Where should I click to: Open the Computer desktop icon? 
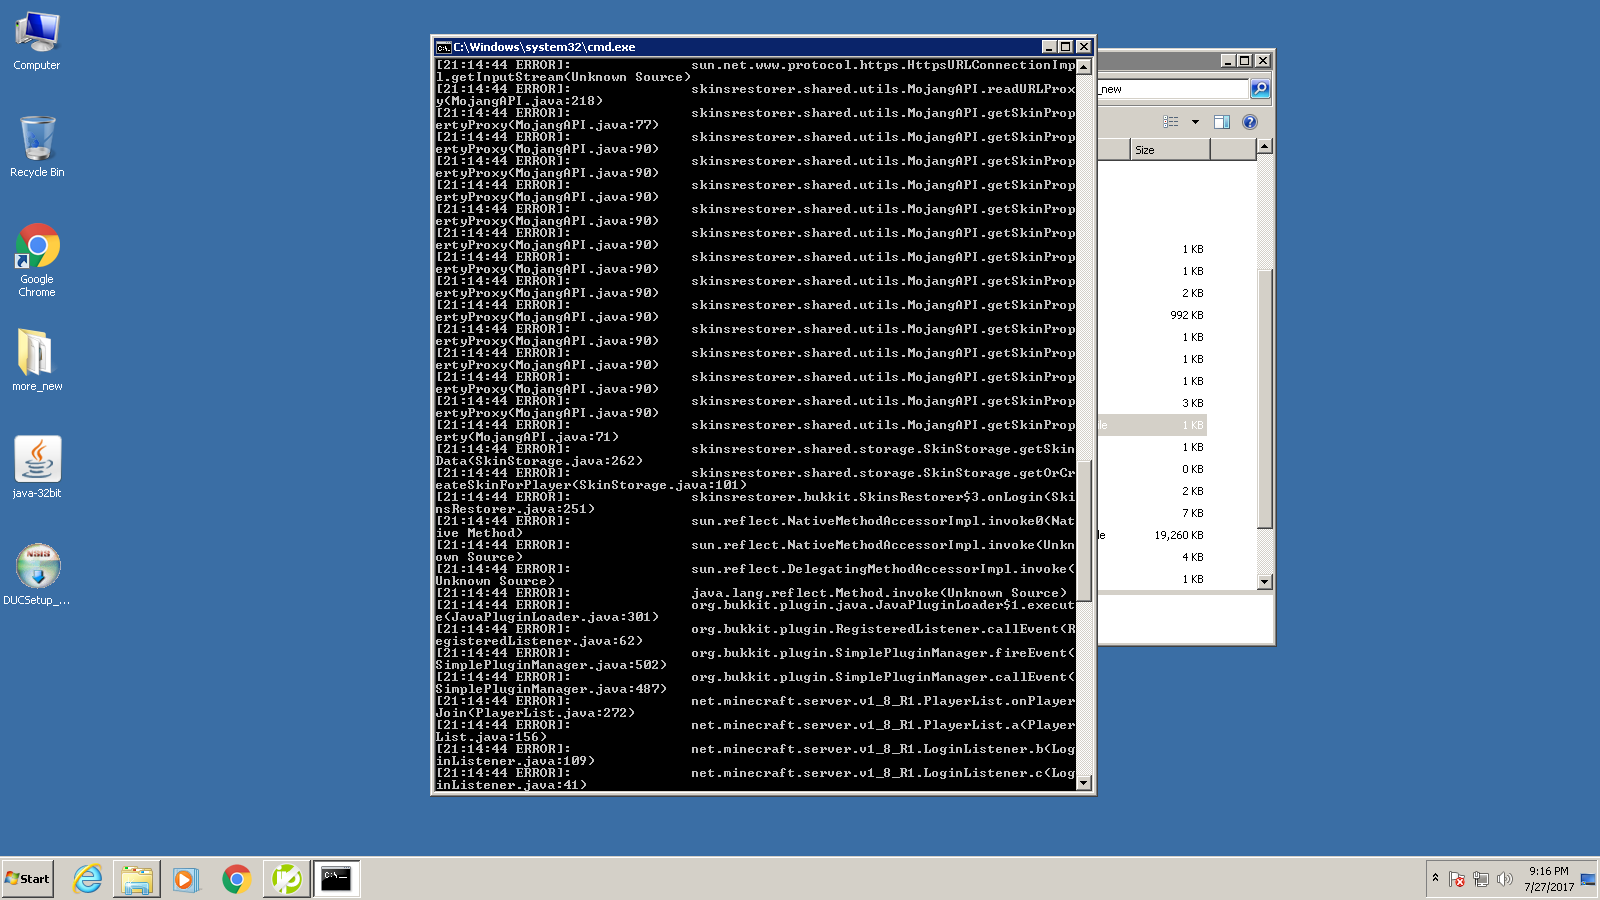(37, 41)
